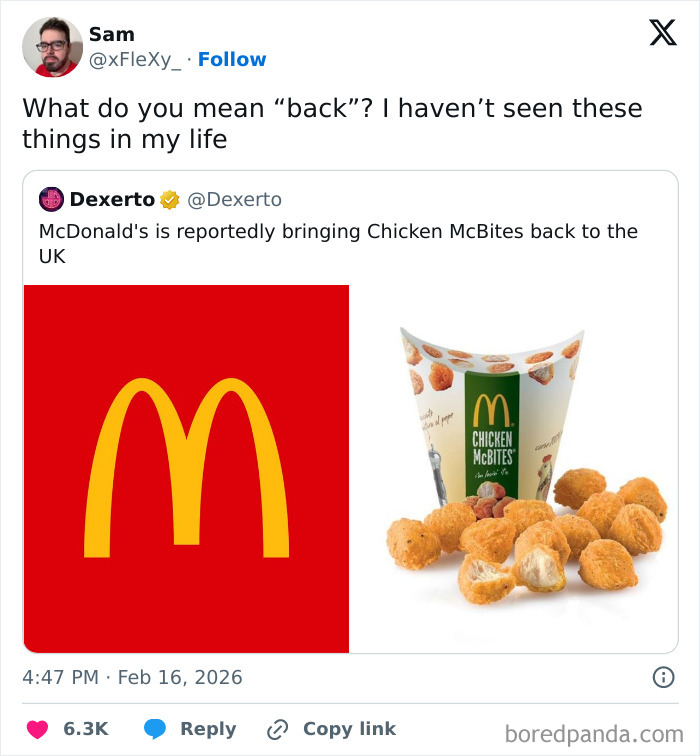Viewport: 700px width, 756px height.
Task: Open Sam's profile picture
Action: pyautogui.click(x=52, y=47)
